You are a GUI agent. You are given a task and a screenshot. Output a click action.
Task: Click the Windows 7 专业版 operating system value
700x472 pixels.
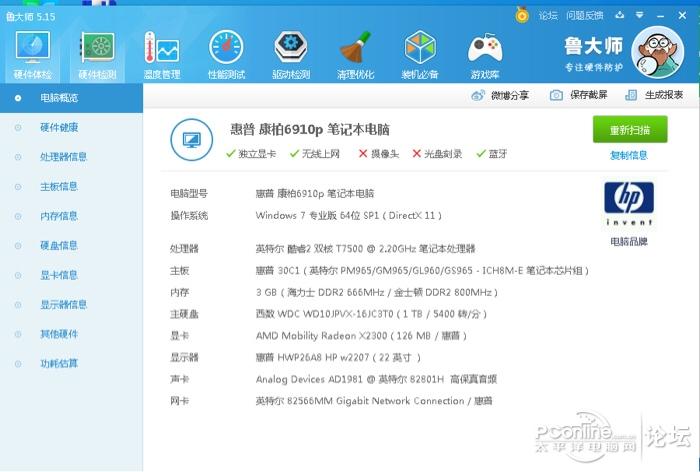click(x=349, y=216)
